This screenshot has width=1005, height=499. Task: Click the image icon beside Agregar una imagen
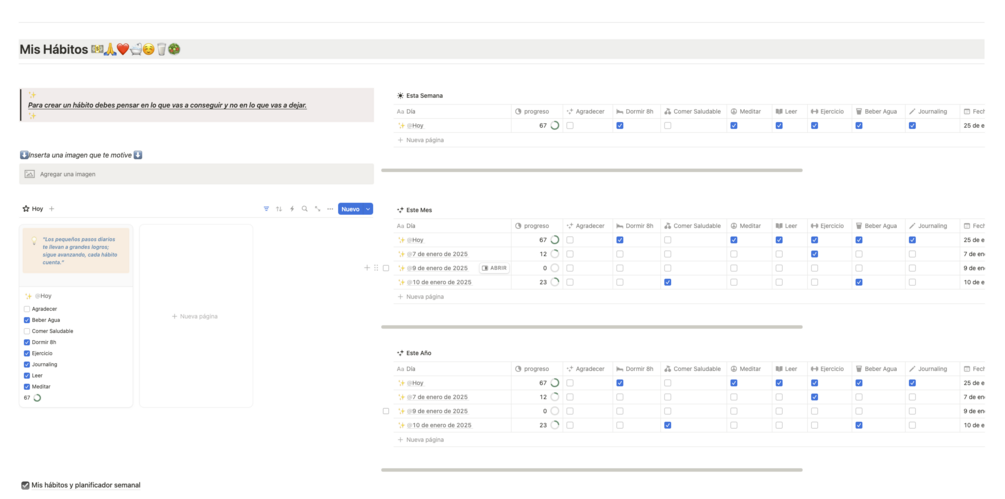(30, 174)
